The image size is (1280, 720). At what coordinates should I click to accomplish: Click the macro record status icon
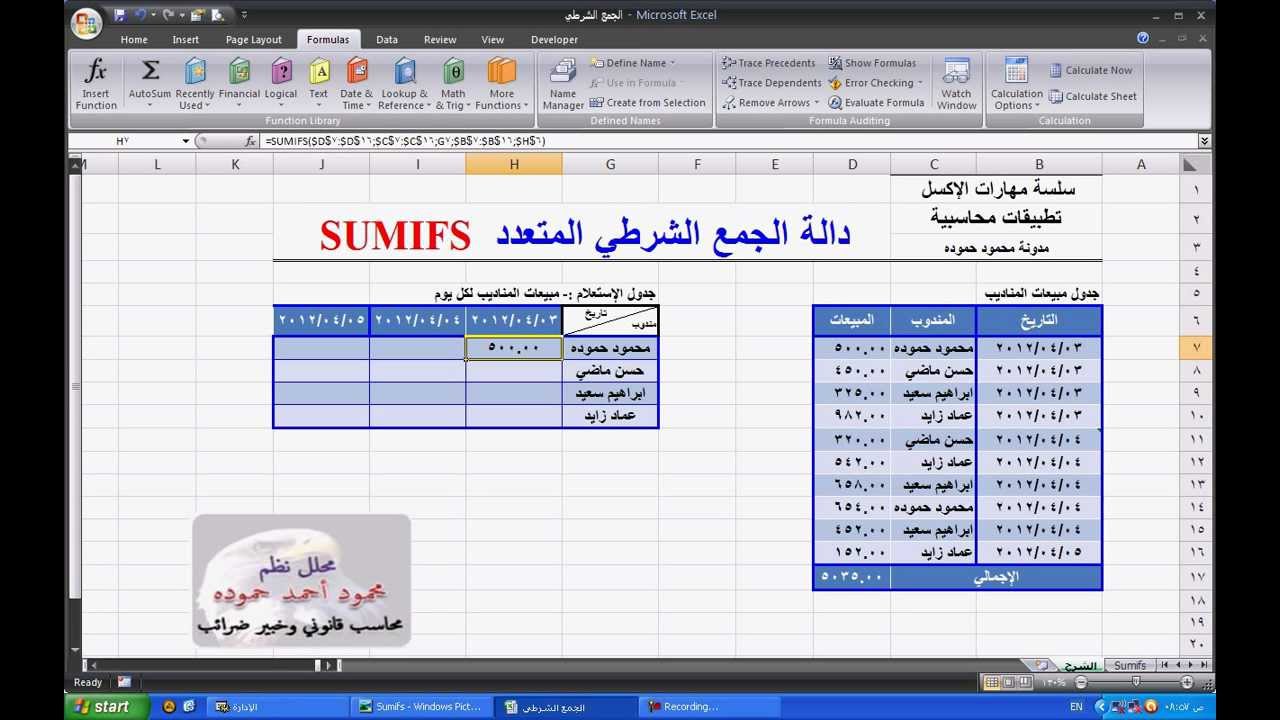pos(124,682)
